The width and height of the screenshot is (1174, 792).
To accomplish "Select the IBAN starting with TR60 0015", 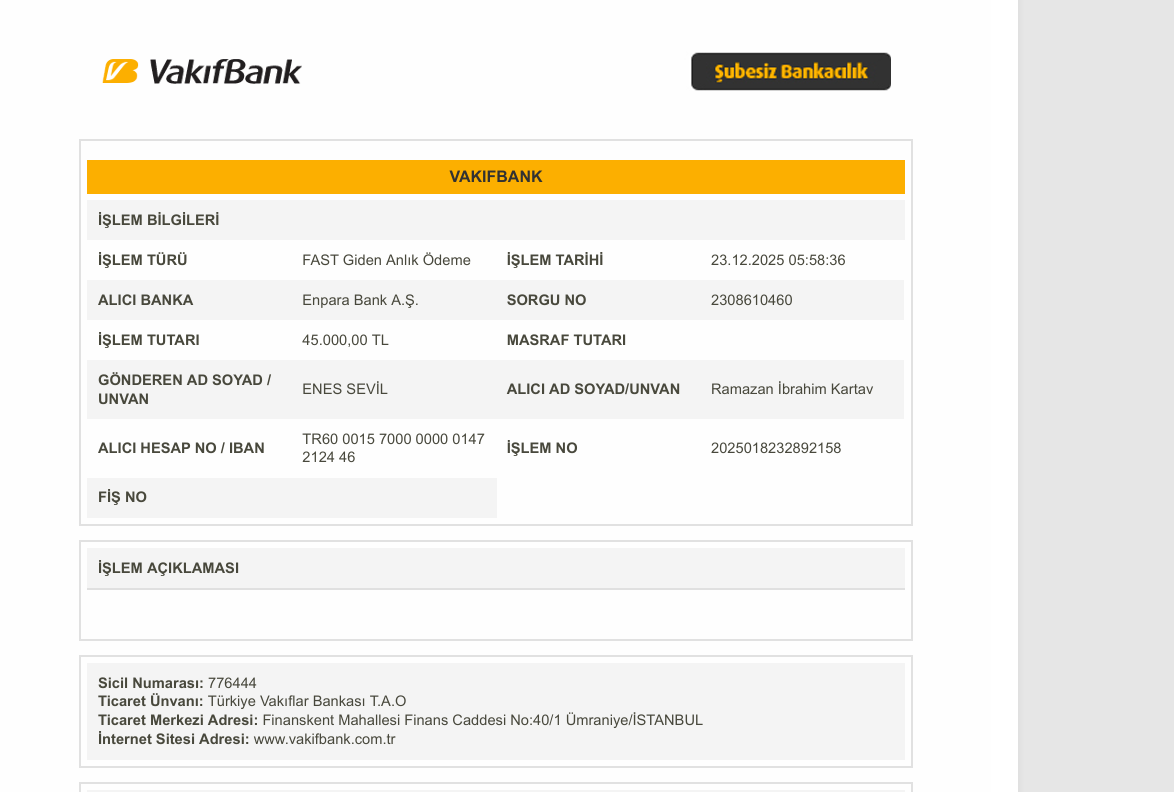I will [x=393, y=448].
